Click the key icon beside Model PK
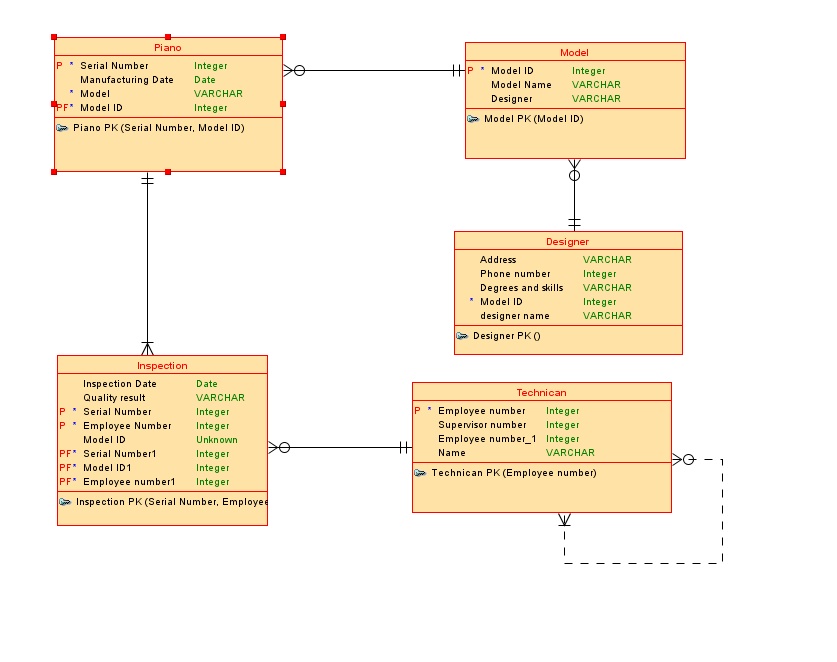 (471, 118)
